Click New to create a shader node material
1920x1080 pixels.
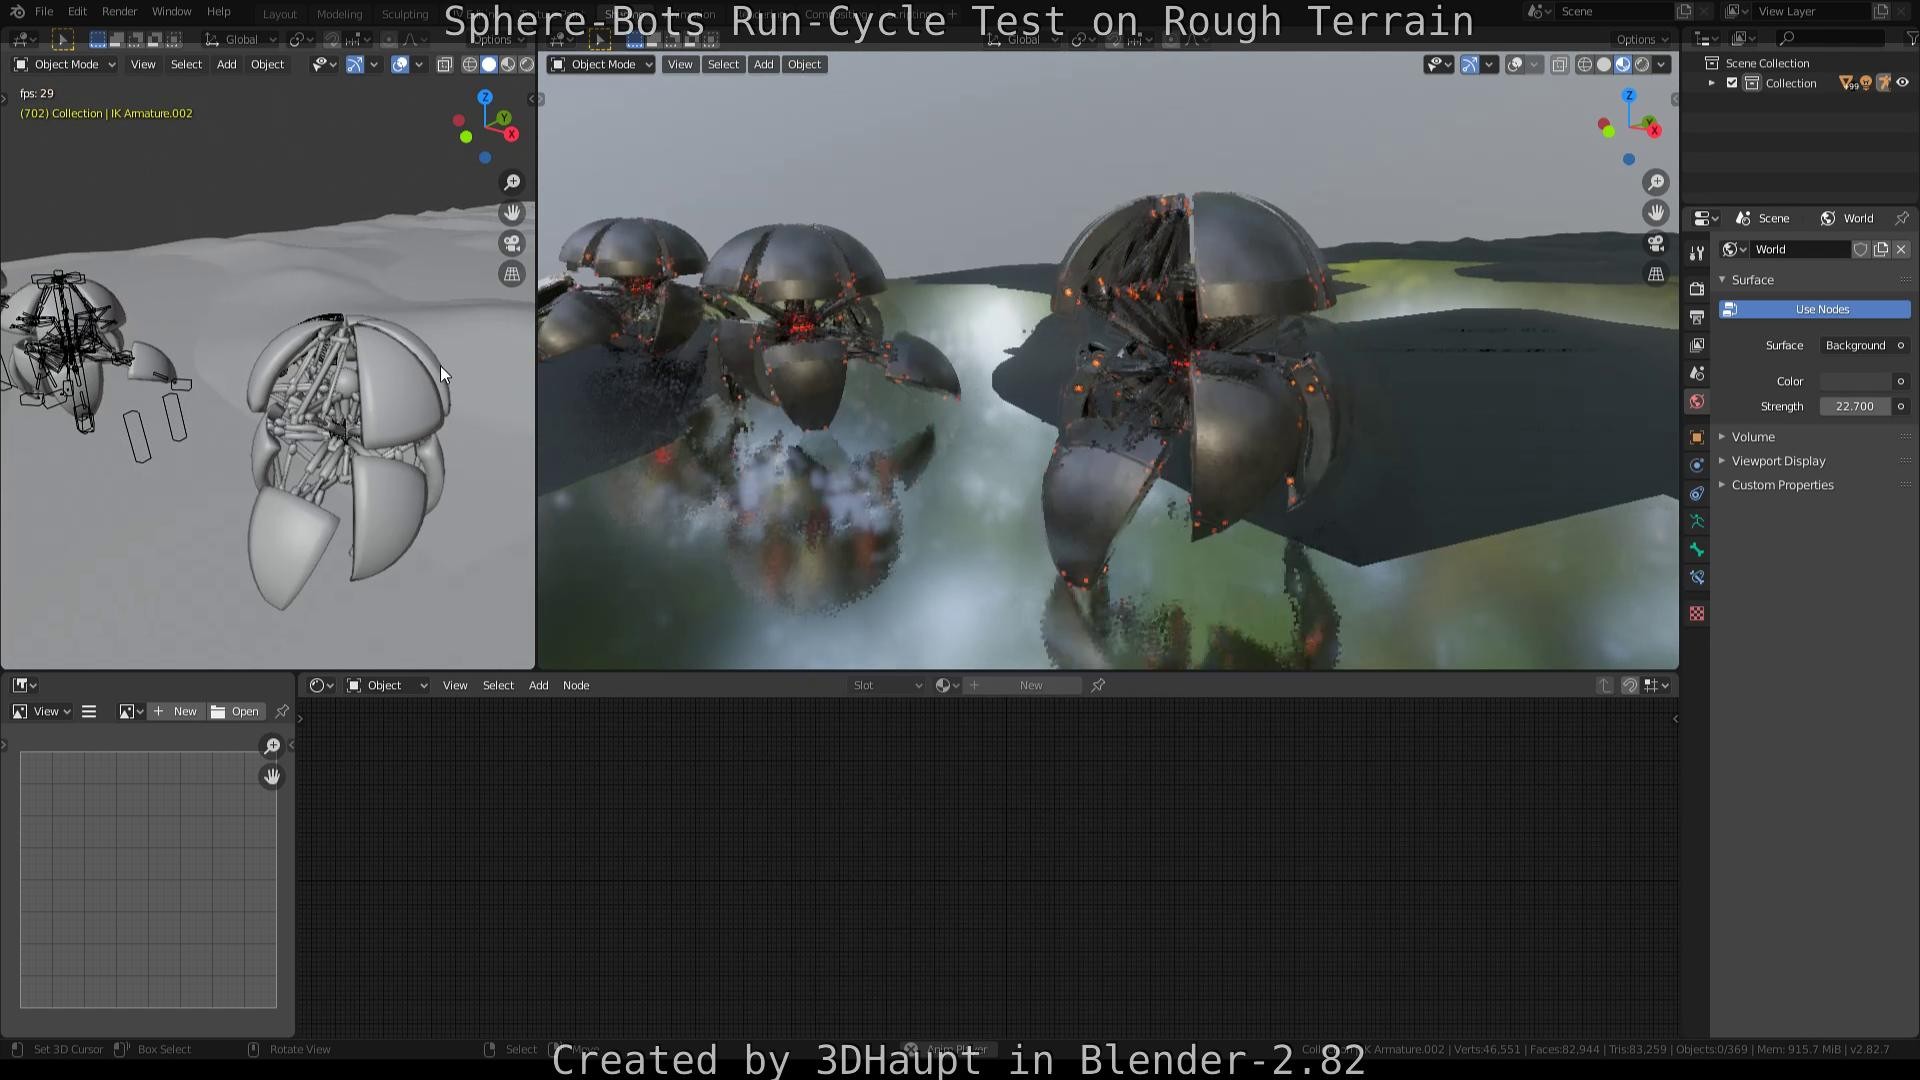(x=1030, y=685)
